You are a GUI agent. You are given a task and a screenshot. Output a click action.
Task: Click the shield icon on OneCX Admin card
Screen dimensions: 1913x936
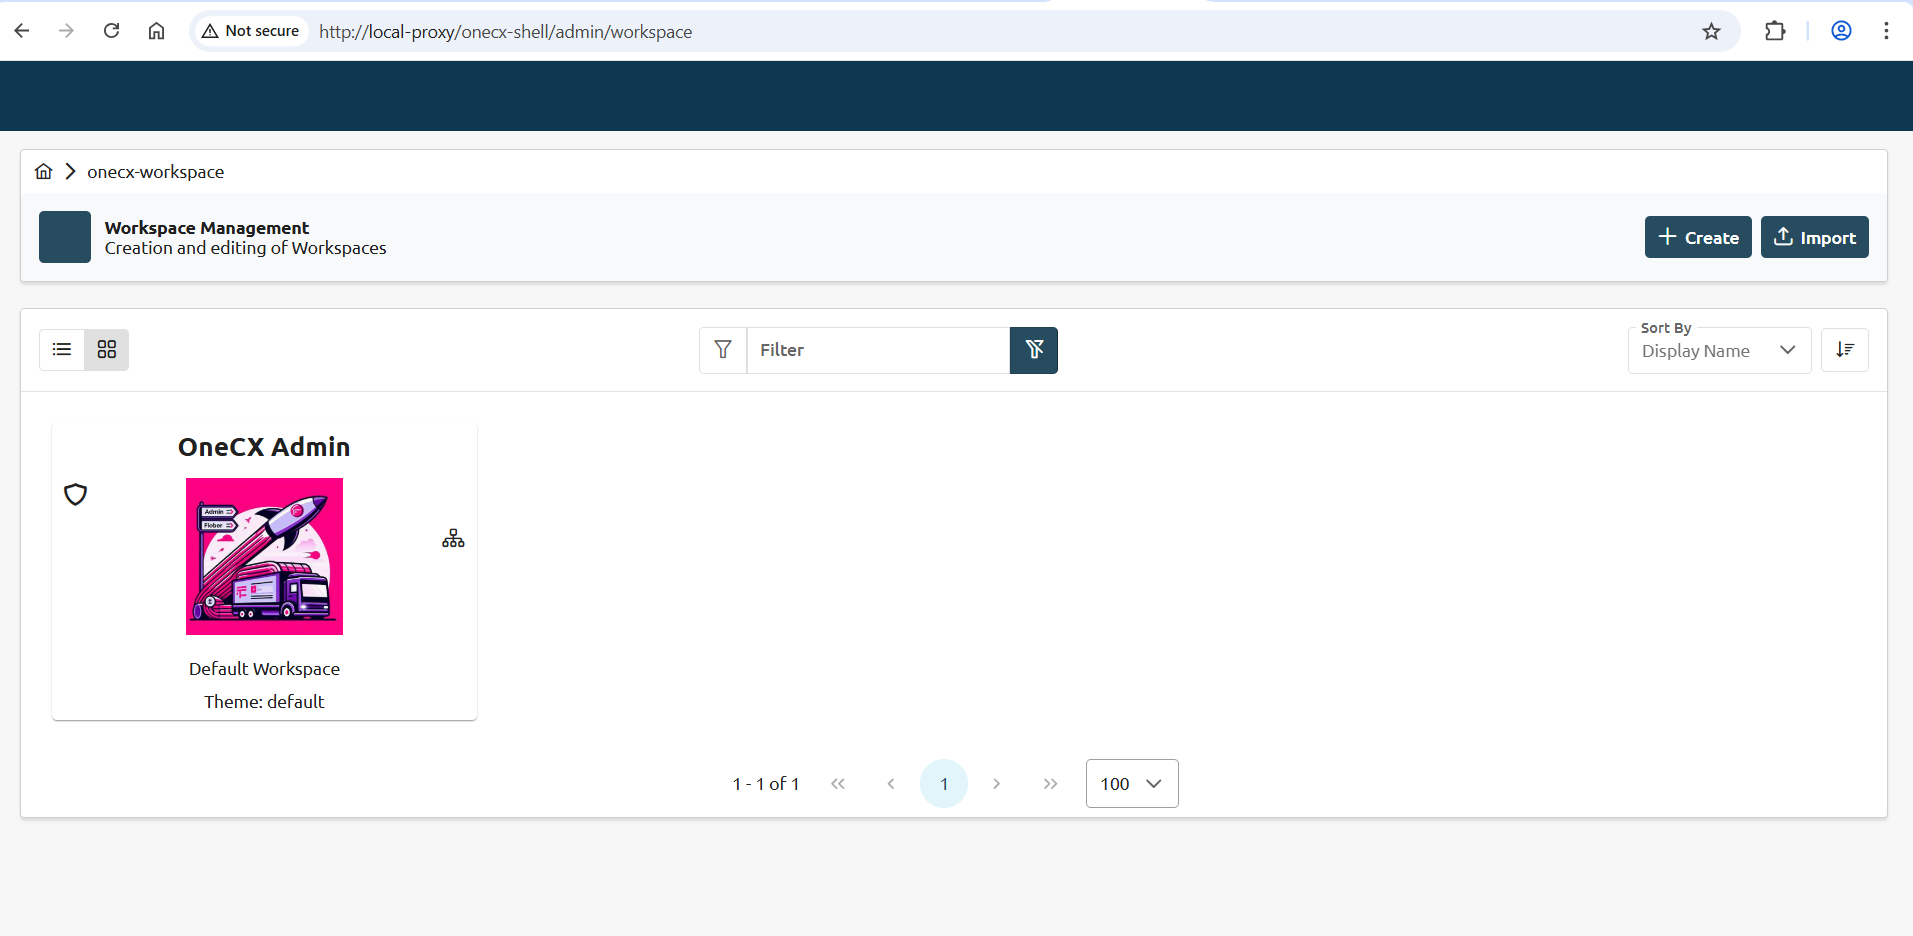click(x=76, y=494)
